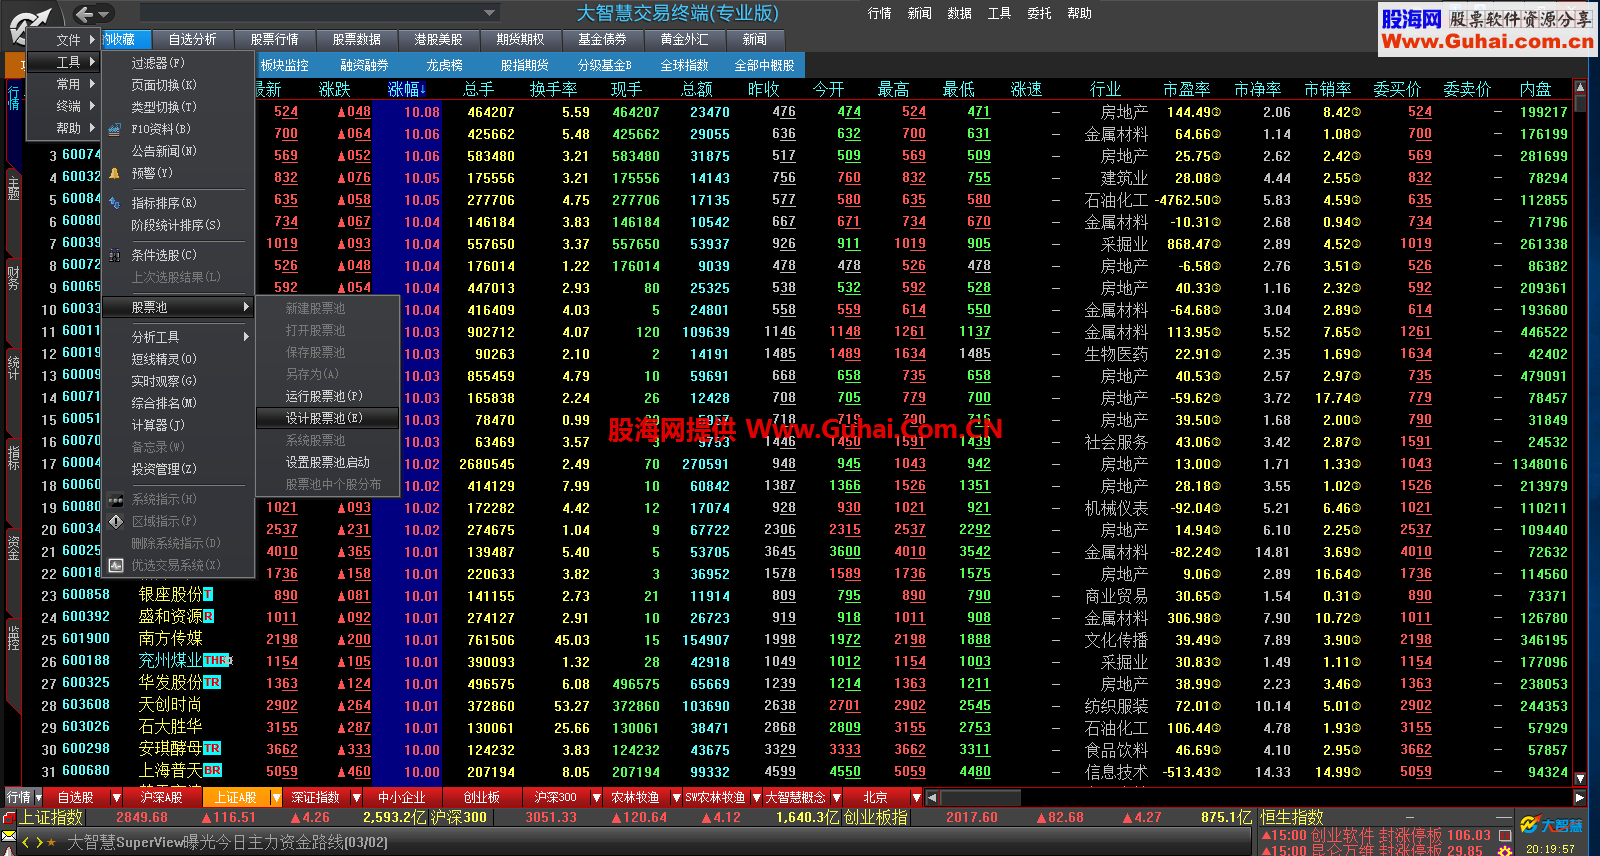
Task: Choose 设置股票池启动 in submenu
Action: (328, 462)
